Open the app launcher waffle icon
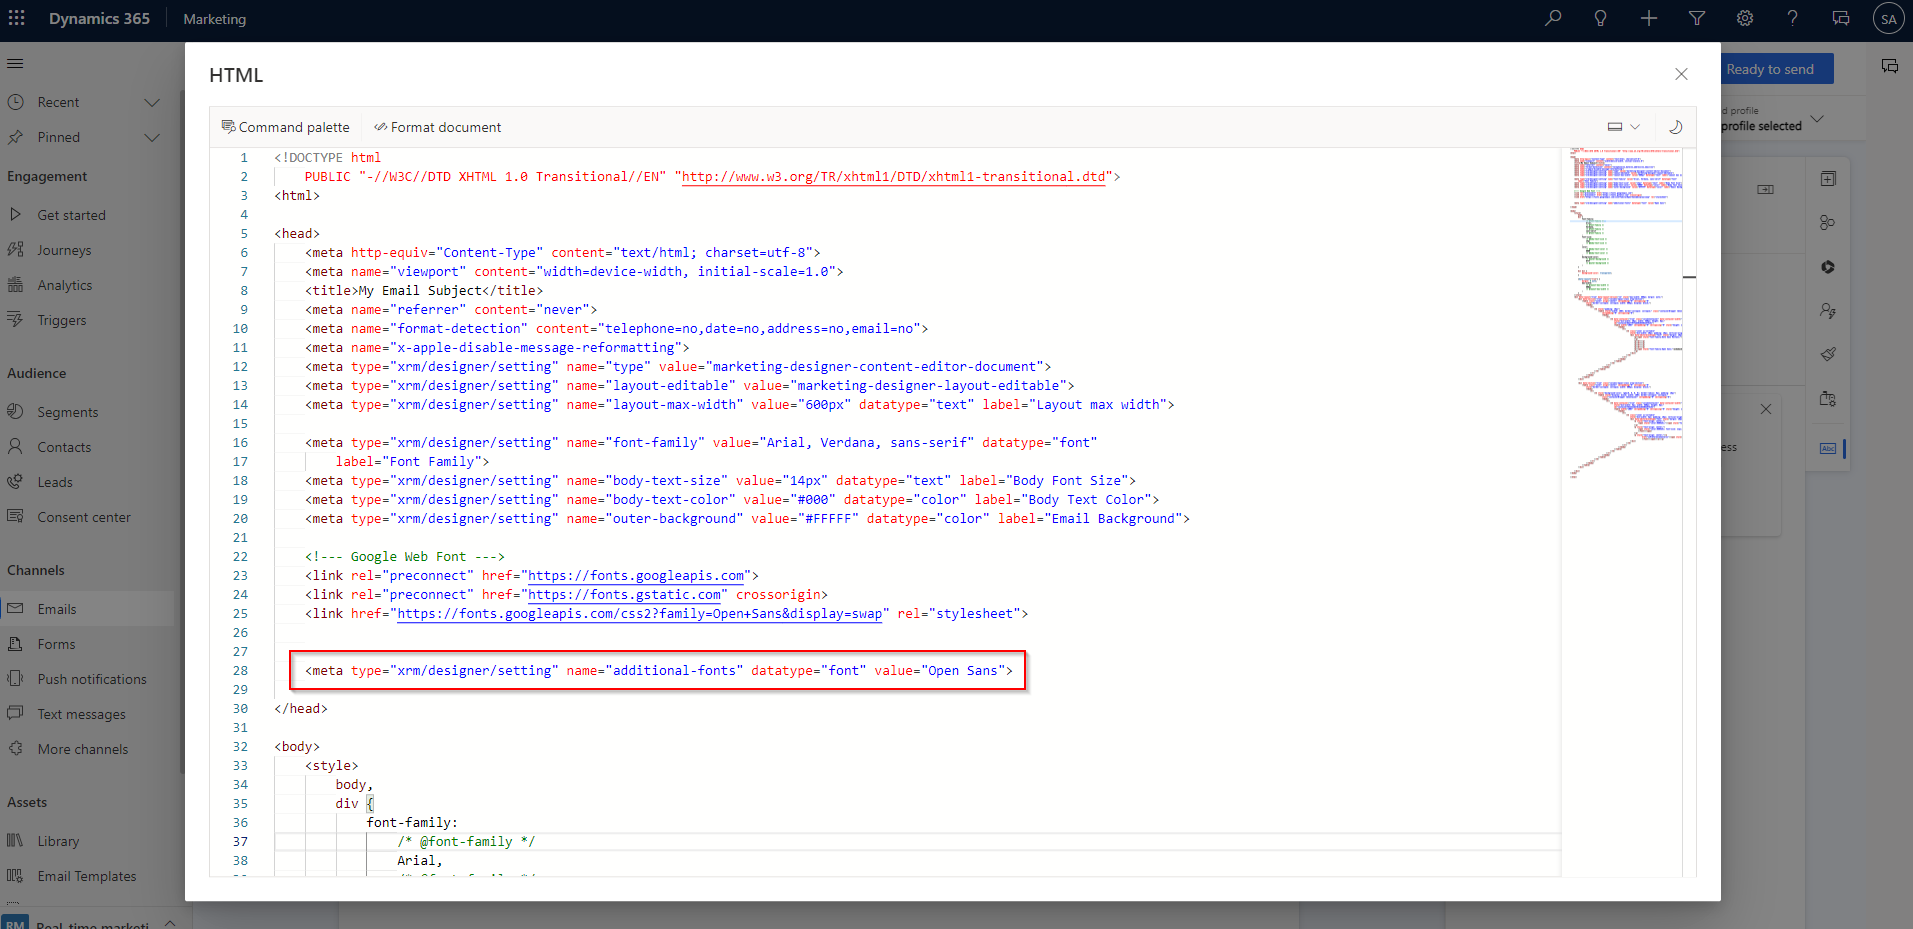1913x929 pixels. (x=17, y=18)
